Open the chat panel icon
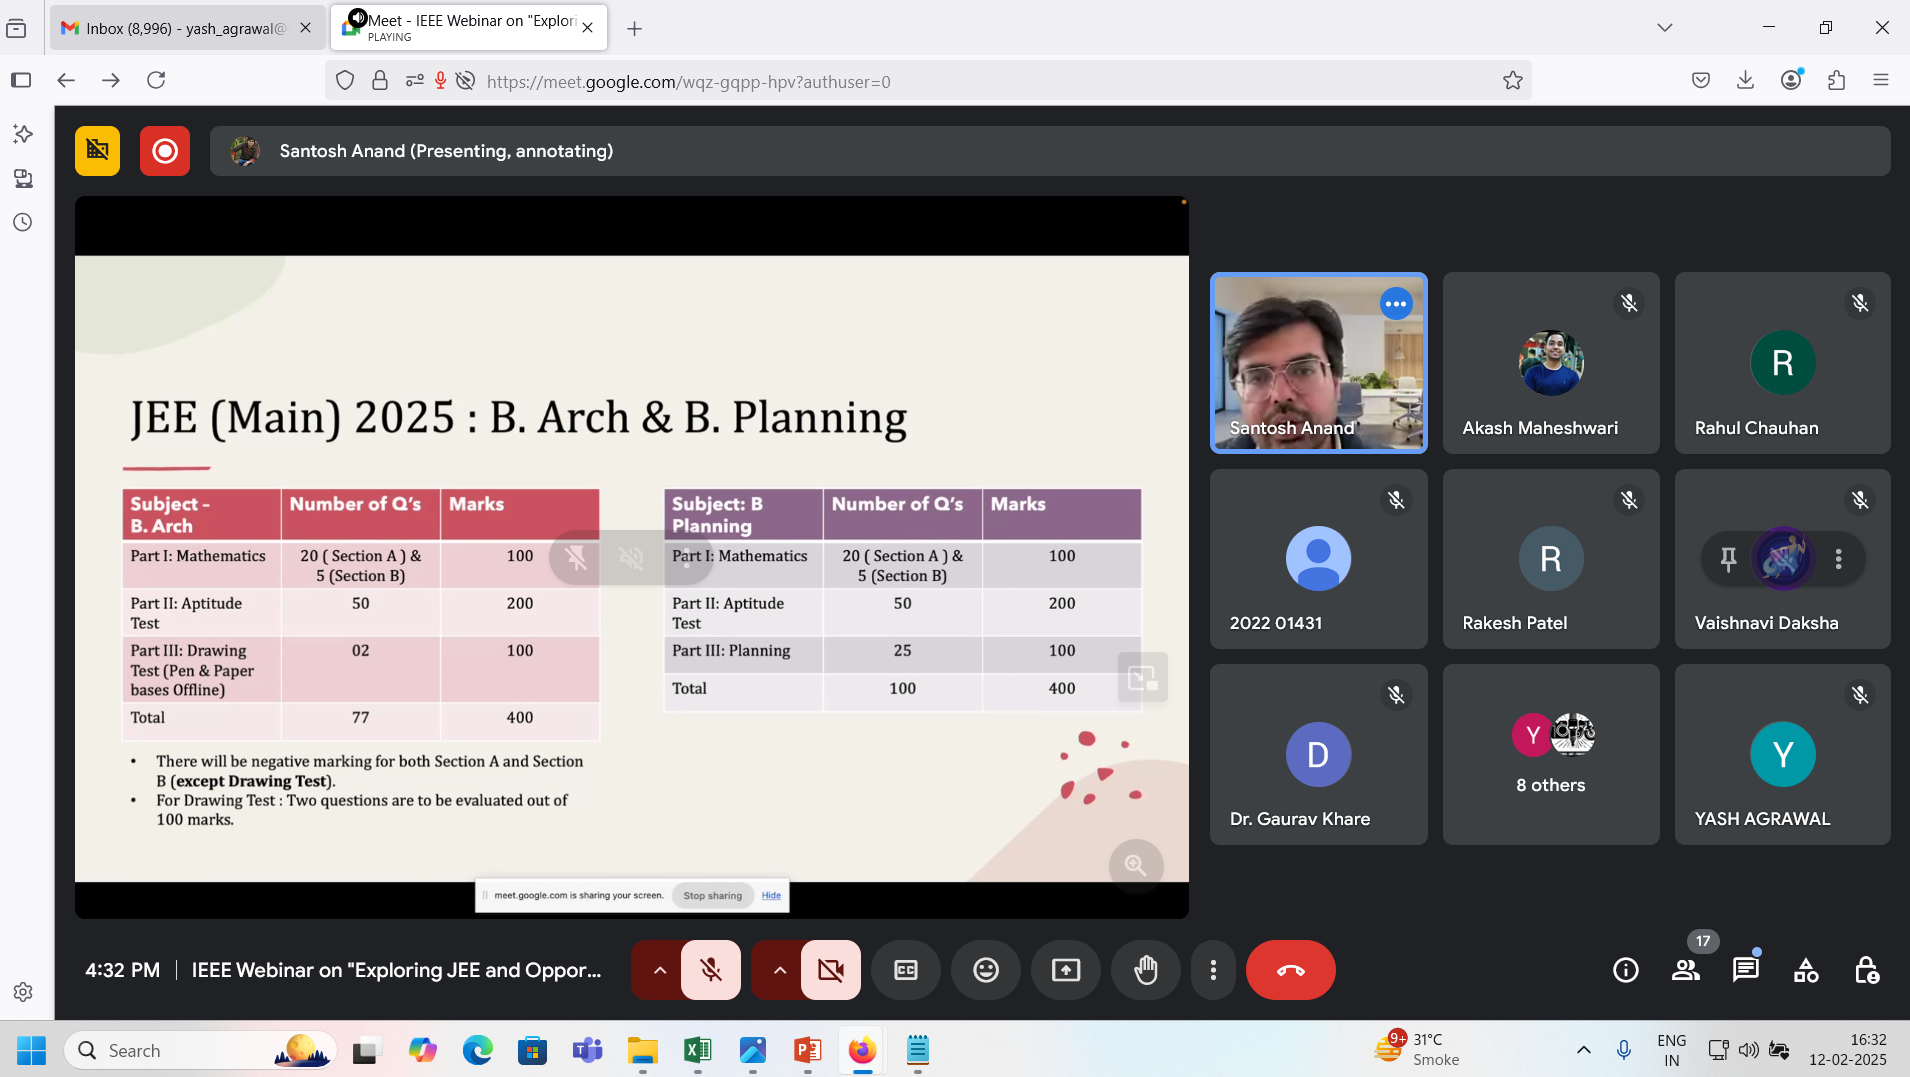This screenshot has height=1077, width=1910. 1746,970
